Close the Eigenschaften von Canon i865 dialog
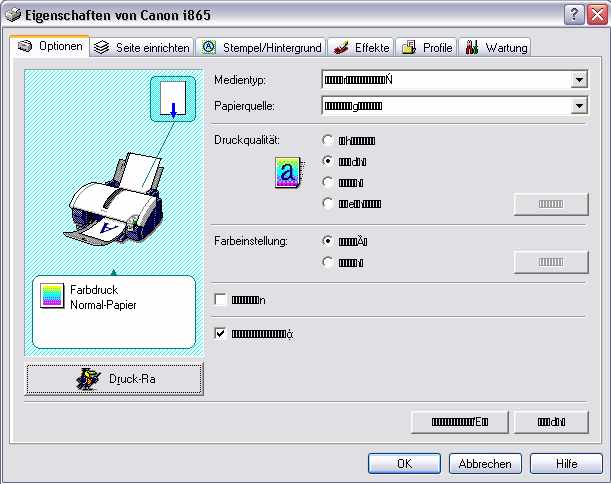The width and height of the screenshot is (611, 484). tap(598, 16)
